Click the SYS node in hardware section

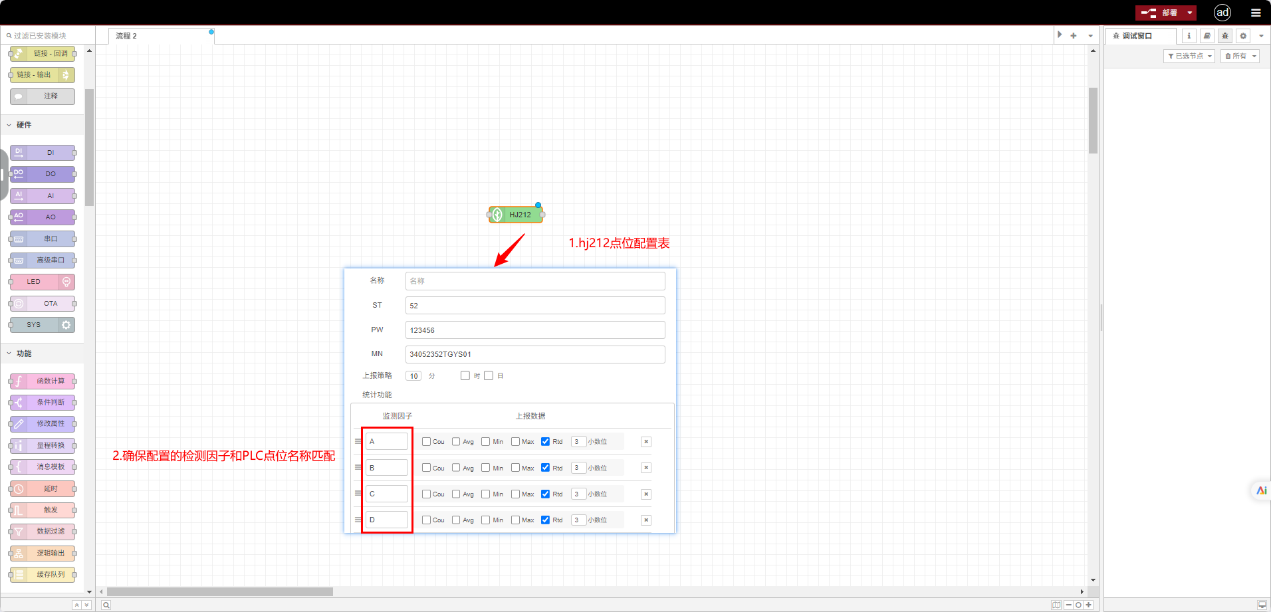[x=42, y=325]
